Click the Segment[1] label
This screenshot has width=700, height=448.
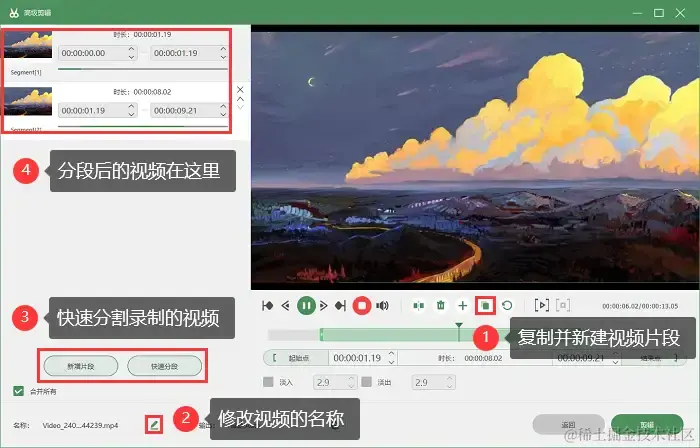[26, 72]
